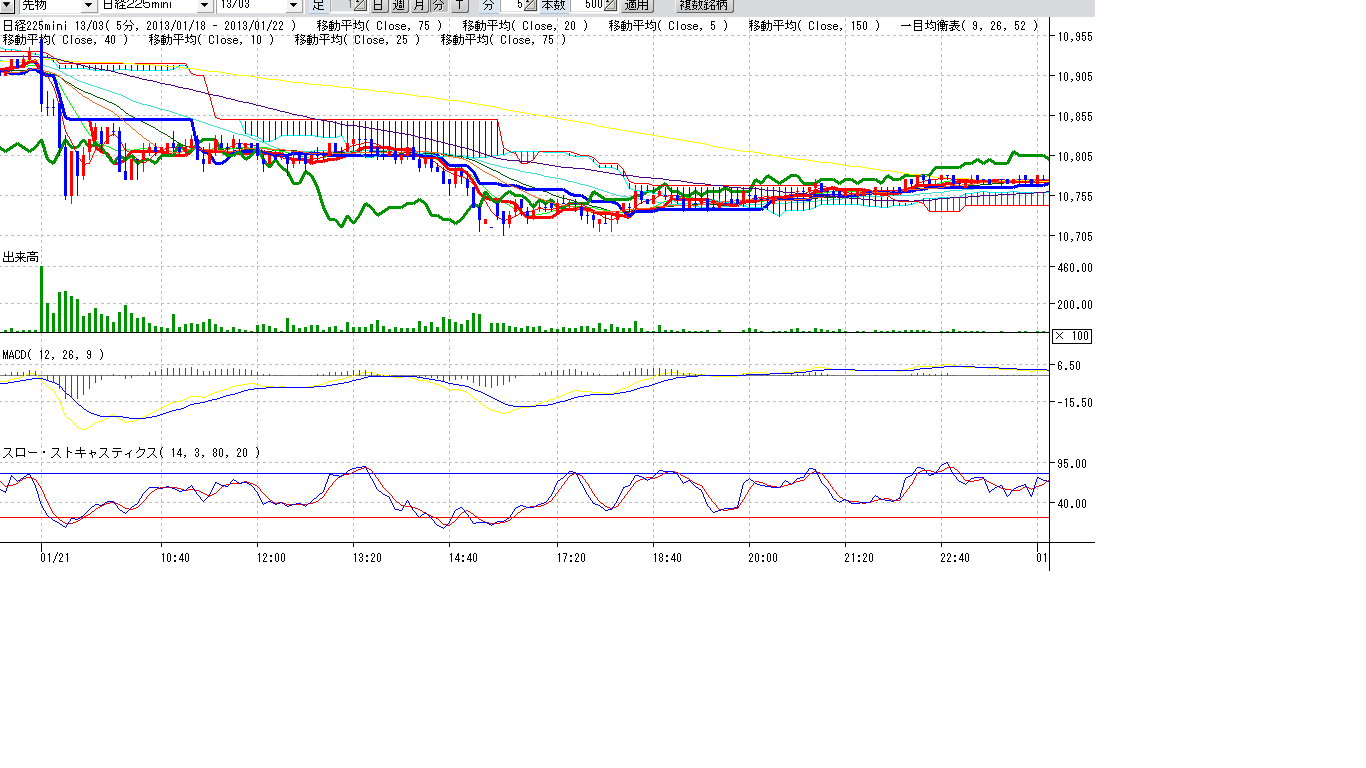Screen dimensions: 1366x768
Task: Switch chart to weekly 週 timeframe
Action: click(398, 5)
